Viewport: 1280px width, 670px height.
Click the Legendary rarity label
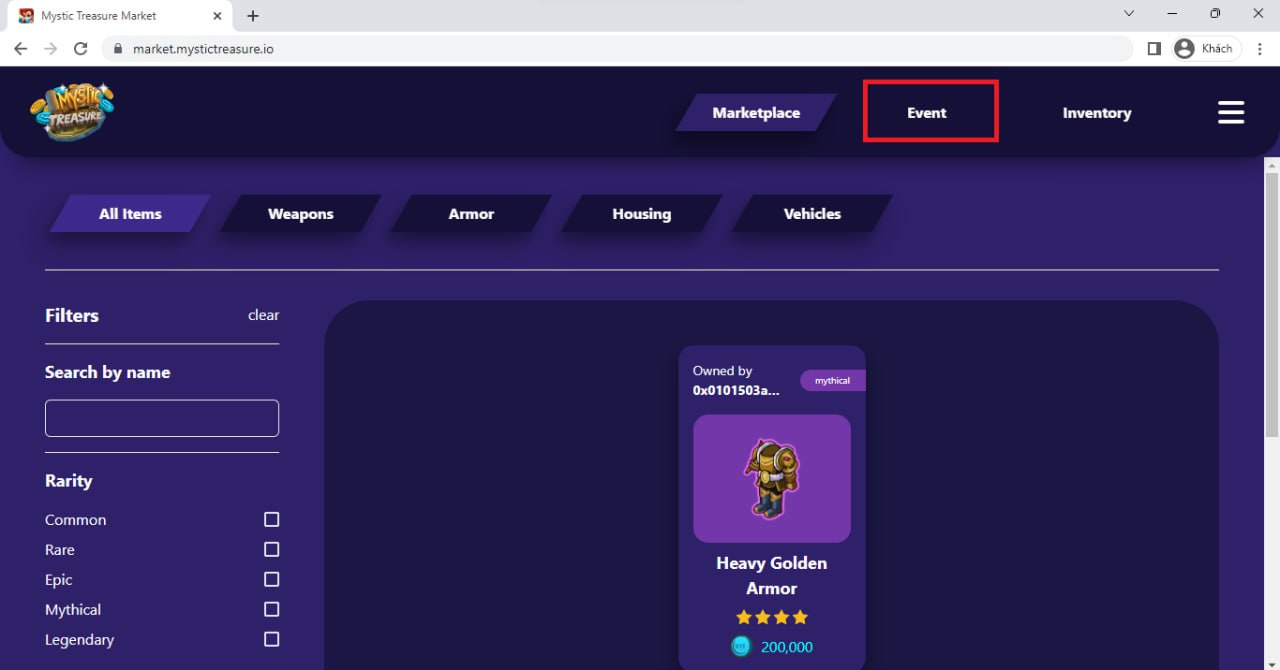click(79, 640)
